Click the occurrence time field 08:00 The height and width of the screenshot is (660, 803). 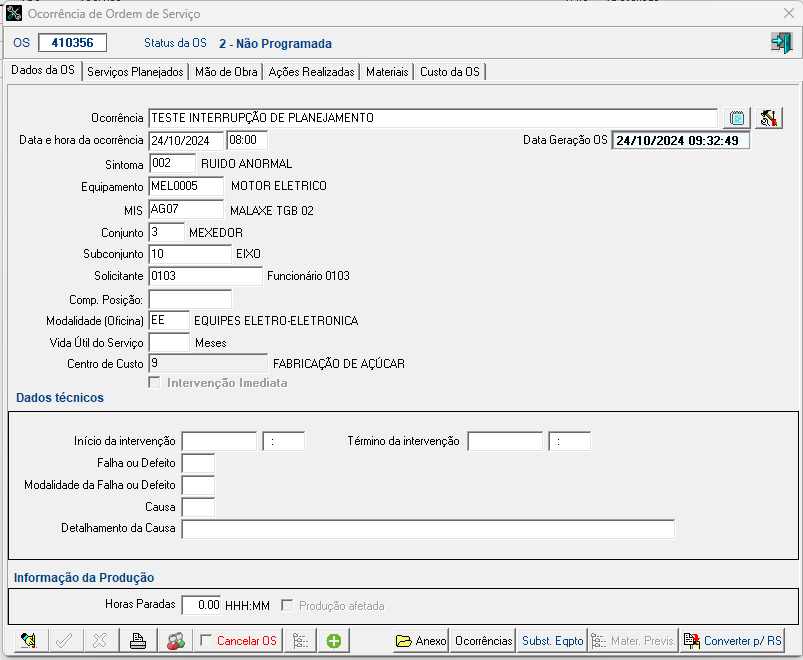tap(247, 140)
